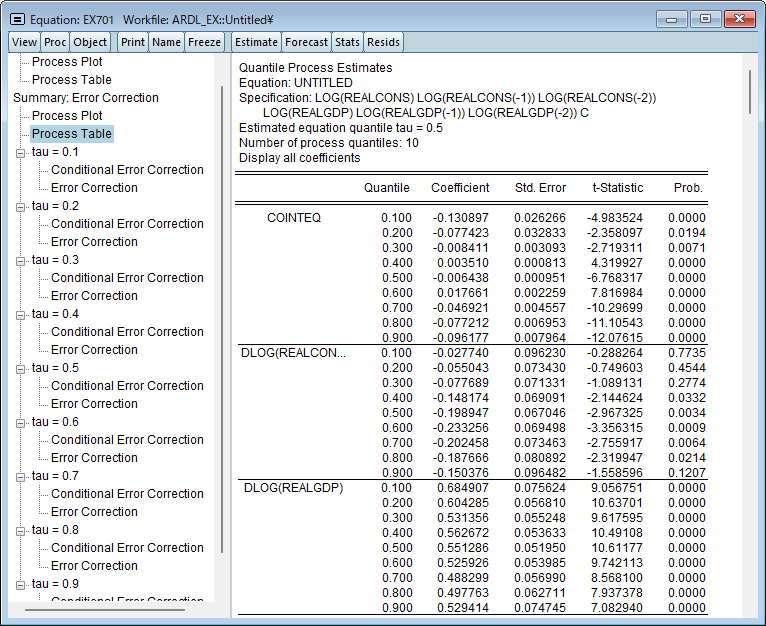Collapse the tau = 0.8 tree node
766x626 pixels.
pyautogui.click(x=20, y=530)
